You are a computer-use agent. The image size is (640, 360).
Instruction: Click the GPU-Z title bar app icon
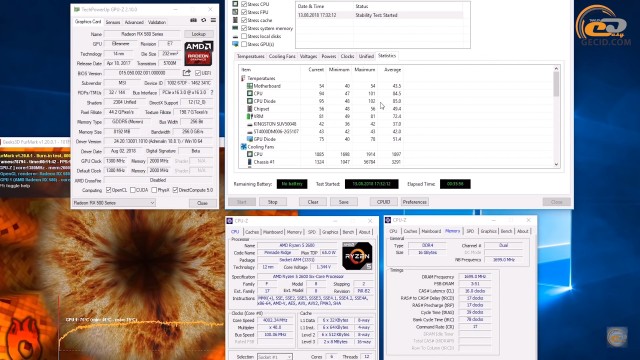(77, 9)
